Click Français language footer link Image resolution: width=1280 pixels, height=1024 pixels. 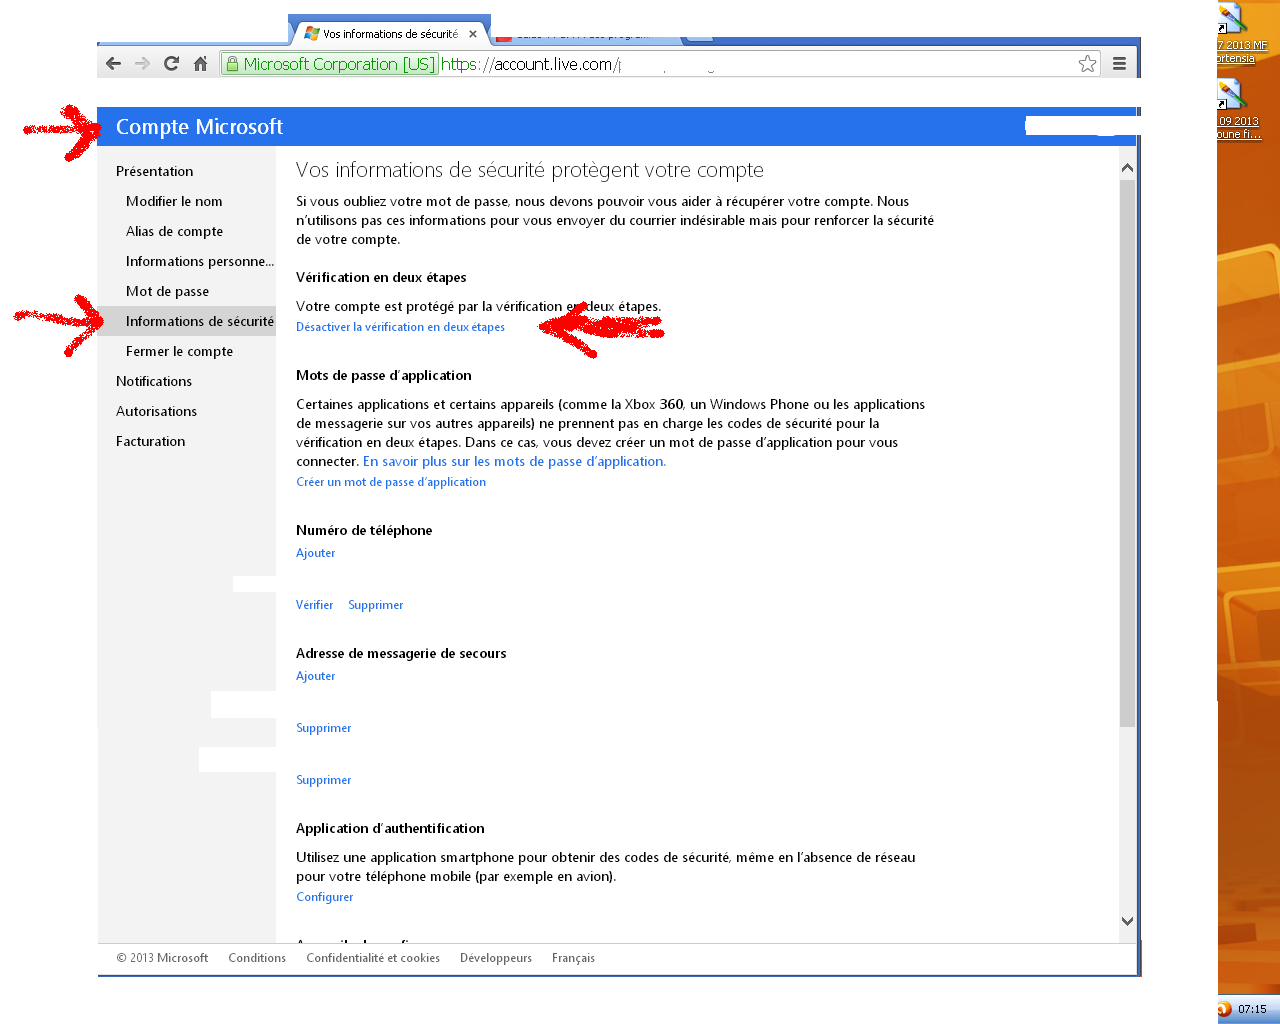point(573,958)
